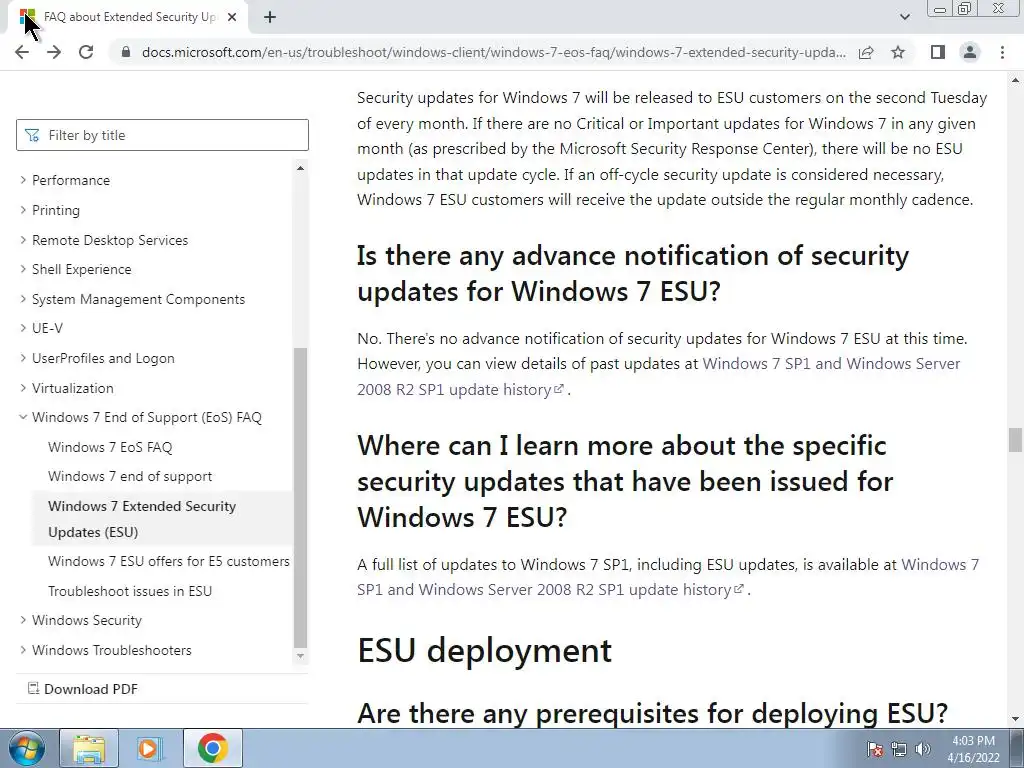1024x768 pixels.
Task: Expand Remote Desktop Services section
Action: 104,240
